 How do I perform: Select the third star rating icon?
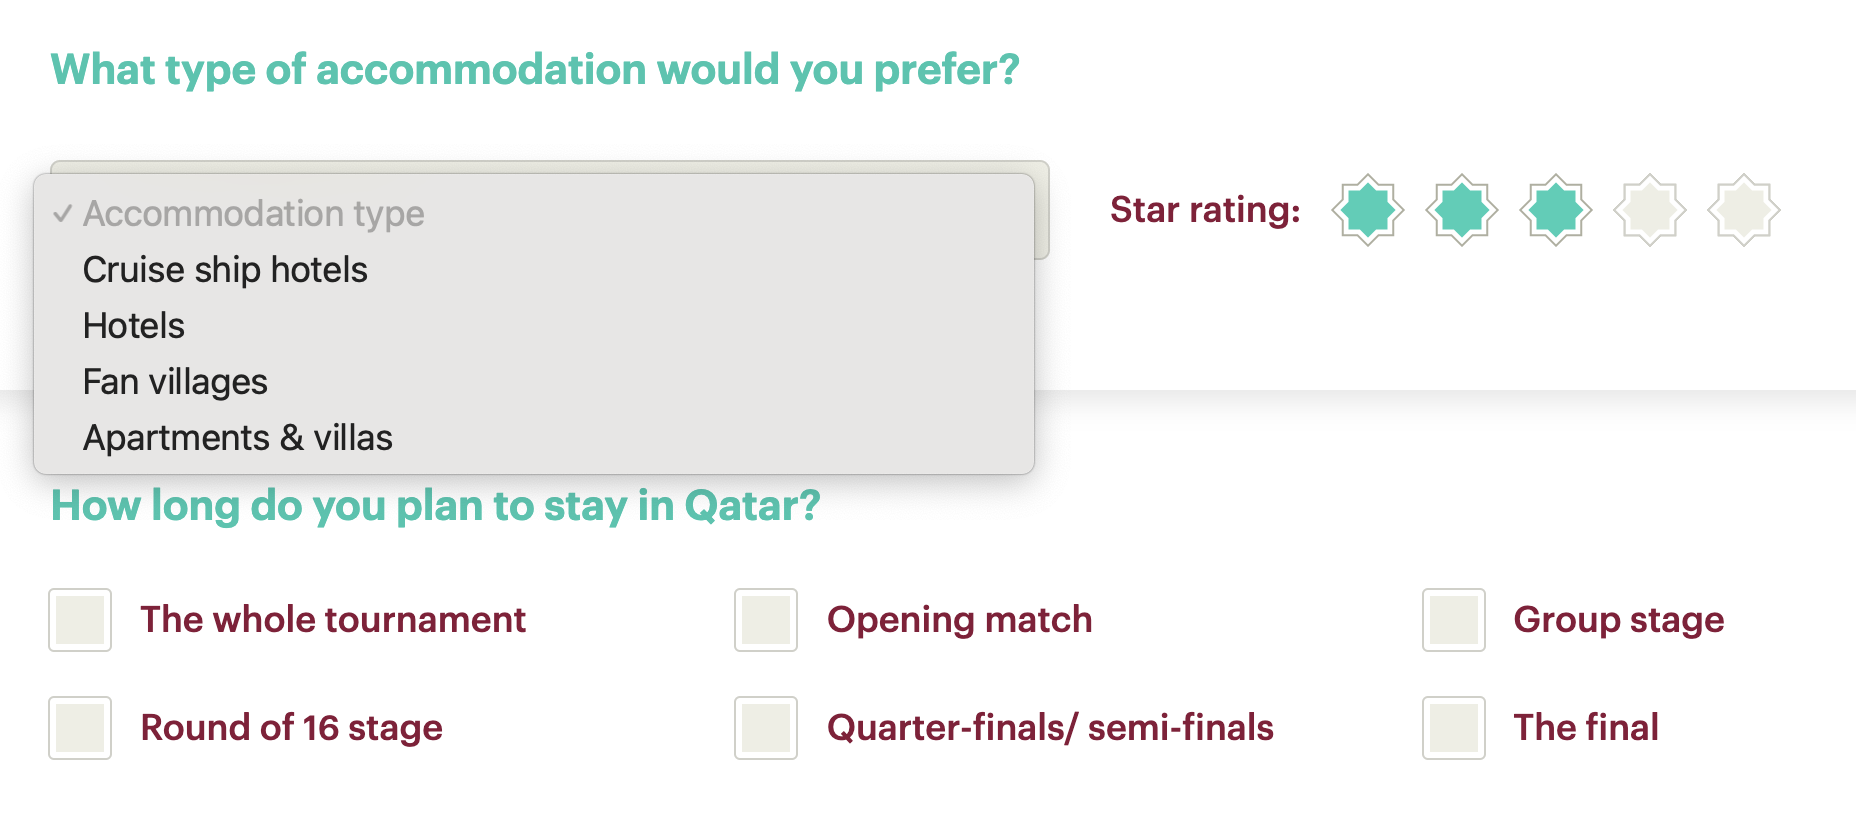pos(1555,210)
